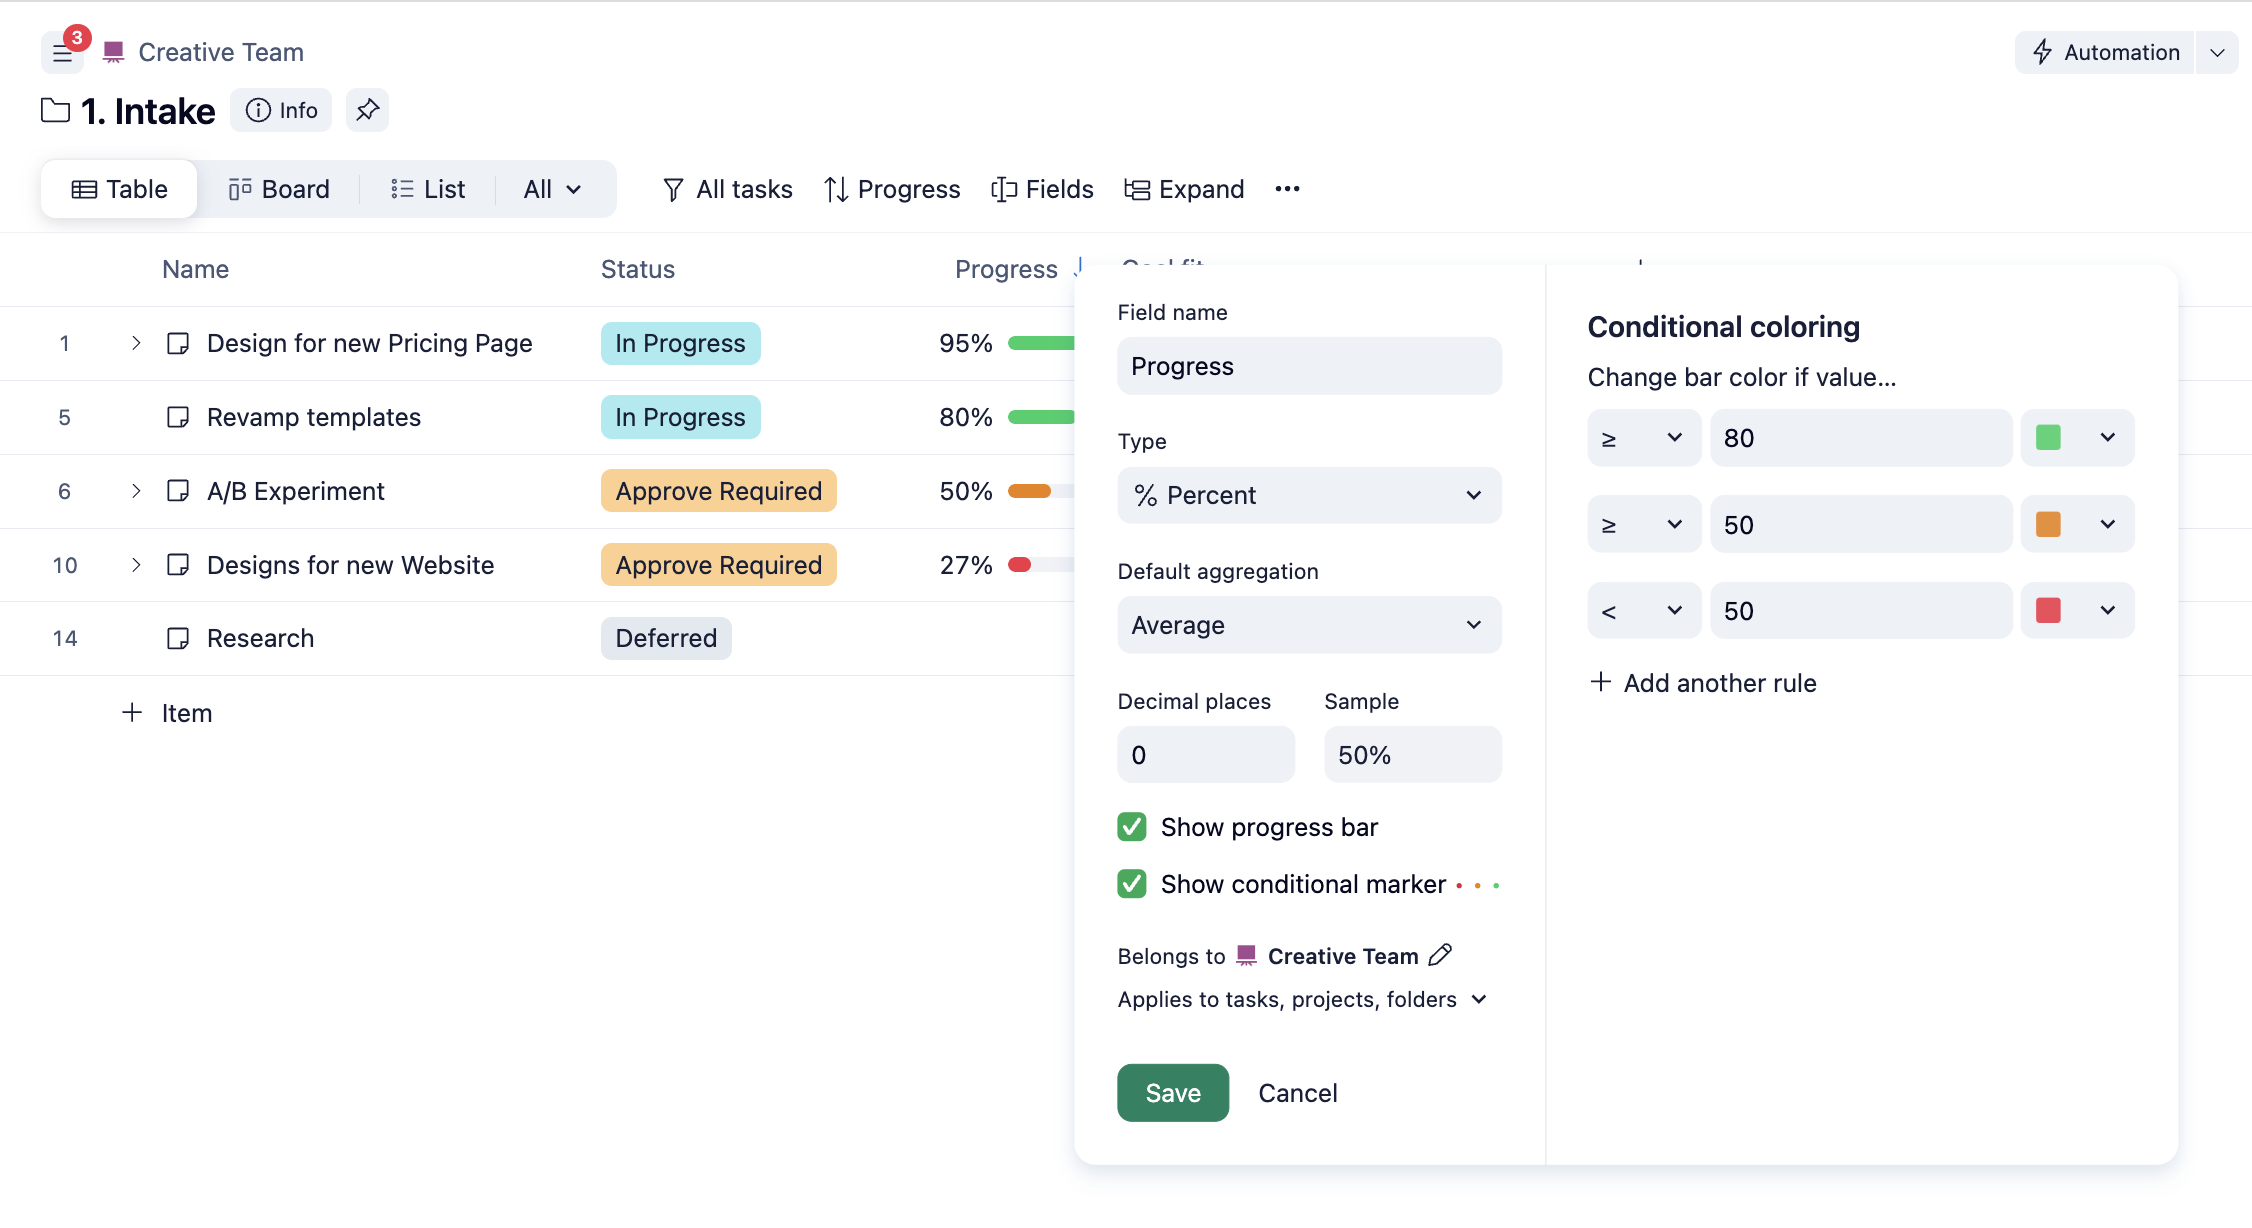
Task: Open the three-dots more options menu
Action: click(x=1287, y=189)
